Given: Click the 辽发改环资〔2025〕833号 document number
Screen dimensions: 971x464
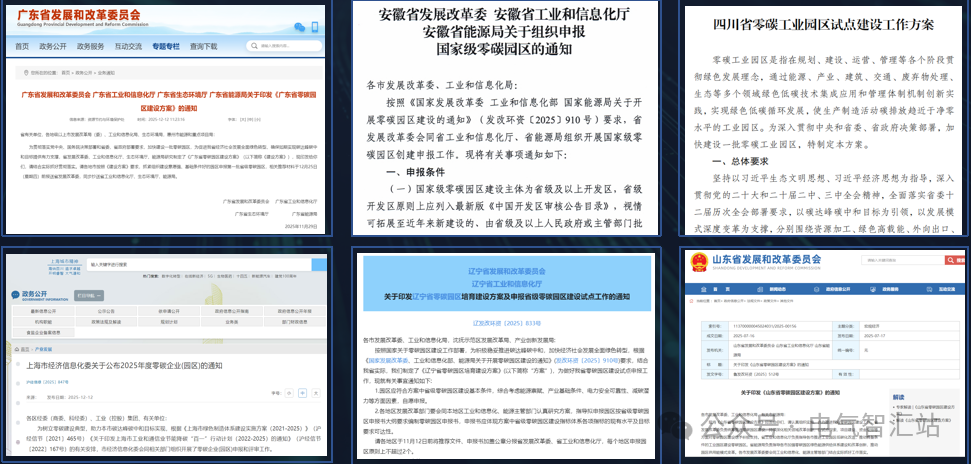Looking at the screenshot, I should pyautogui.click(x=507, y=323).
